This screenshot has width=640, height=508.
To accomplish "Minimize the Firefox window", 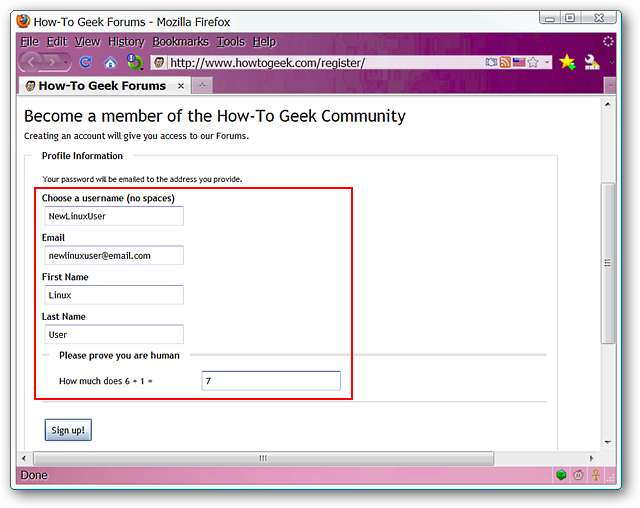I will 550,18.
